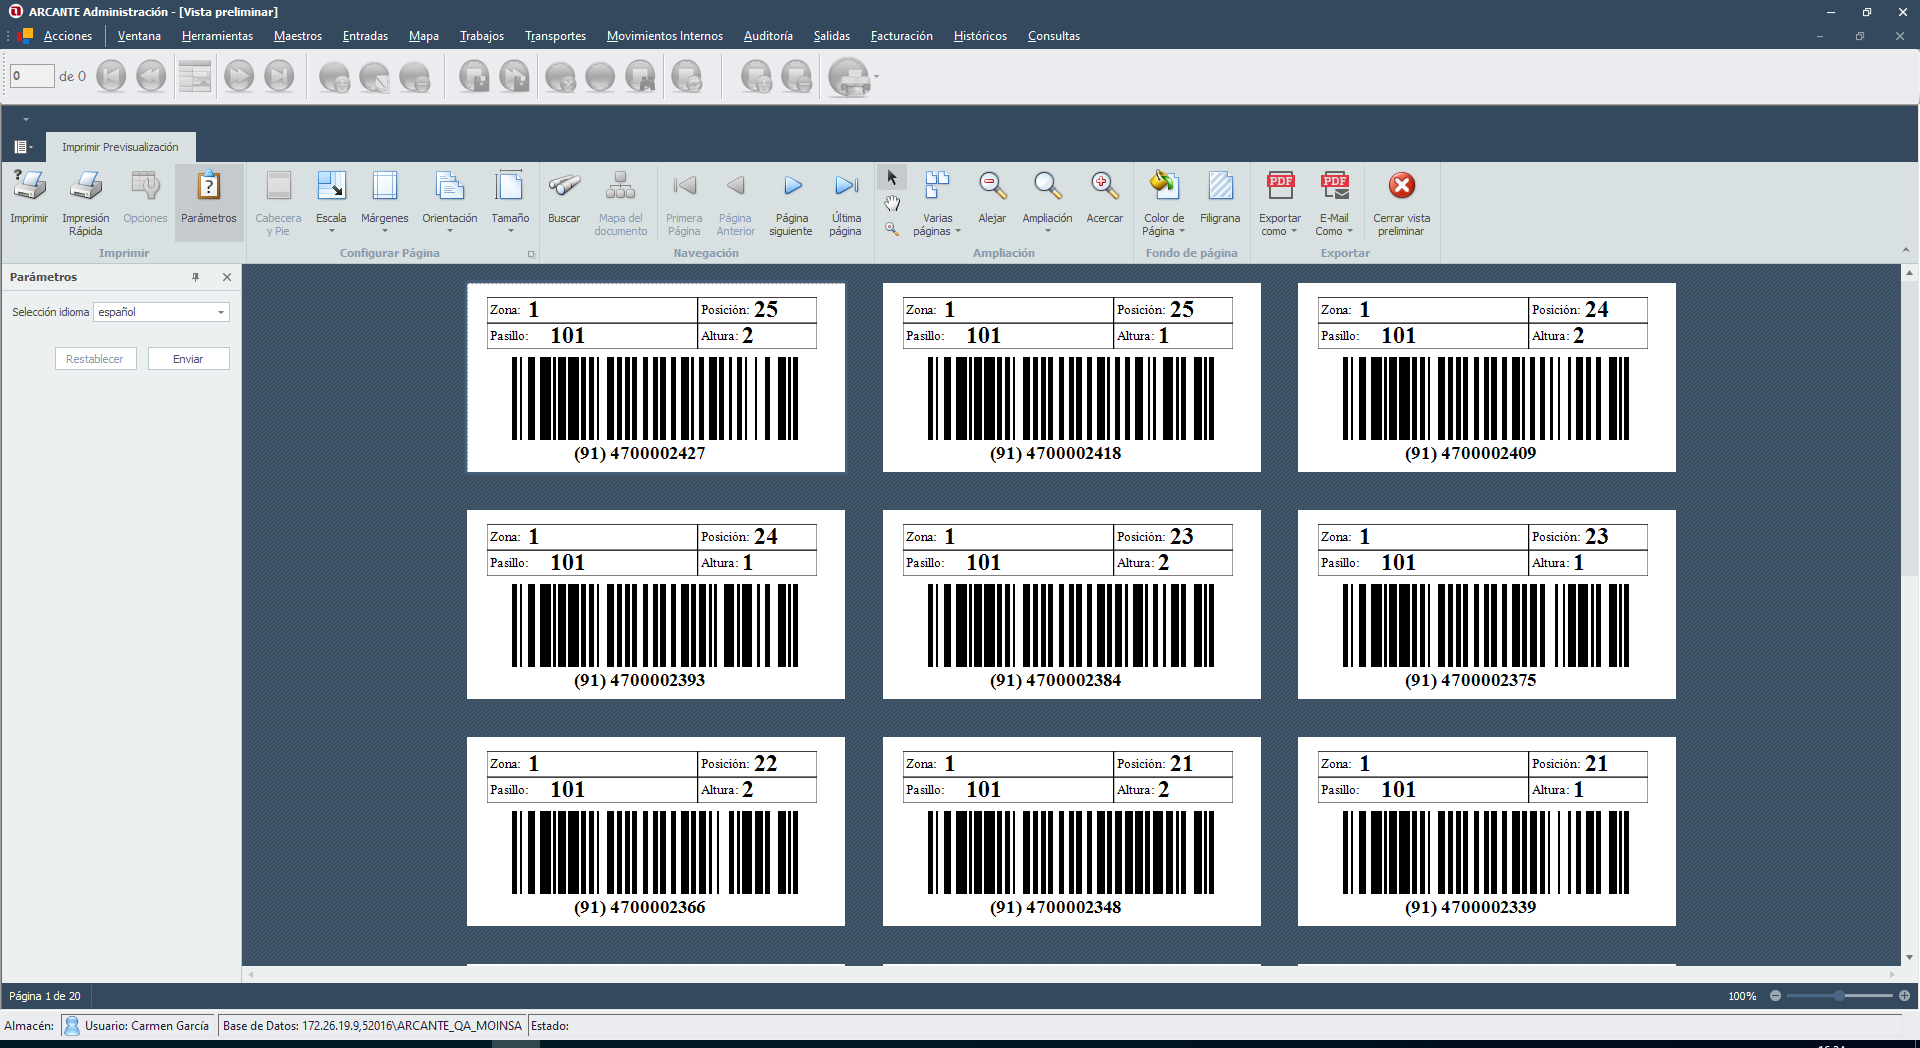The width and height of the screenshot is (1920, 1048).
Task: Click Impresión Rápida quick print icon
Action: tap(86, 187)
